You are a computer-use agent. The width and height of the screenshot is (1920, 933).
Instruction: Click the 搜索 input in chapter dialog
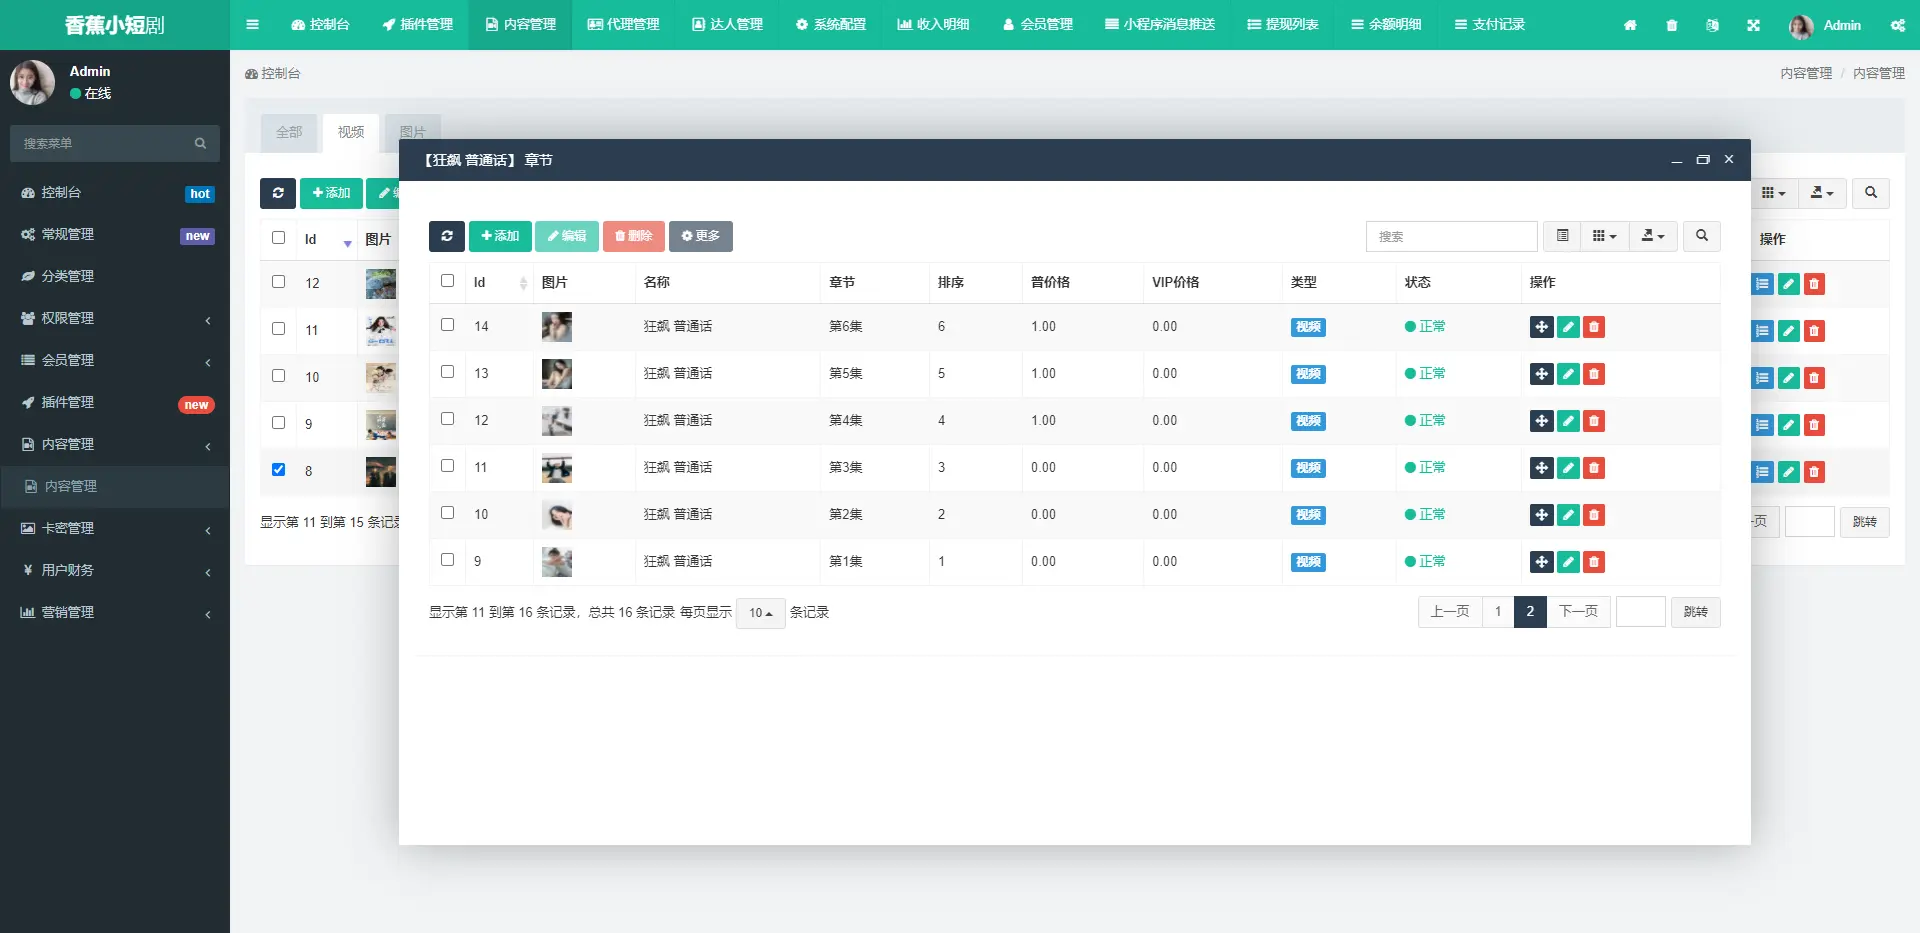pyautogui.click(x=1450, y=236)
